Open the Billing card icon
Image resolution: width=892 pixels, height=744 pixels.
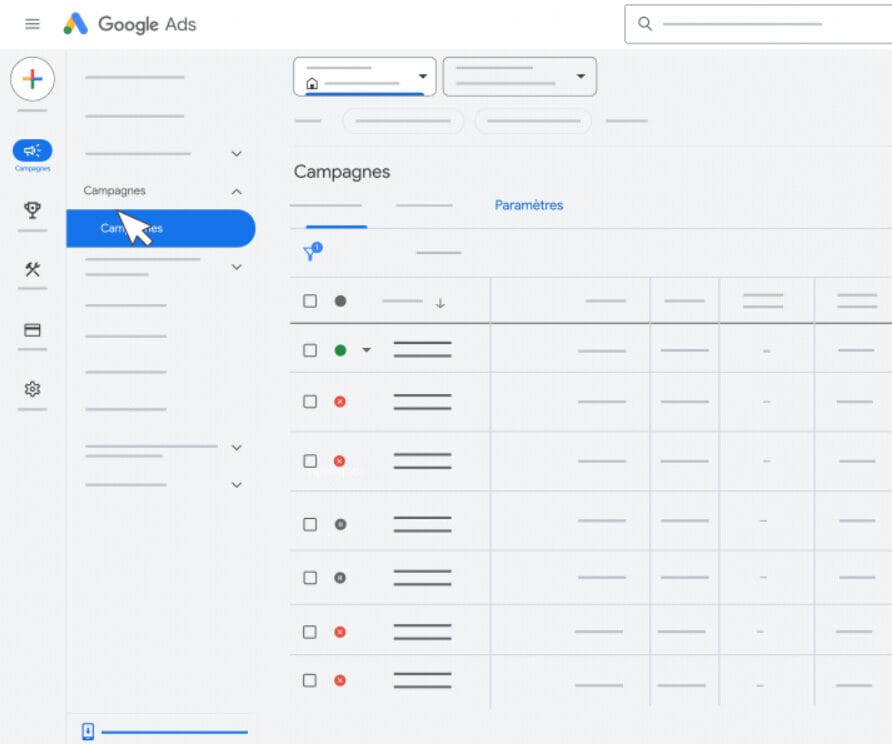tap(32, 330)
